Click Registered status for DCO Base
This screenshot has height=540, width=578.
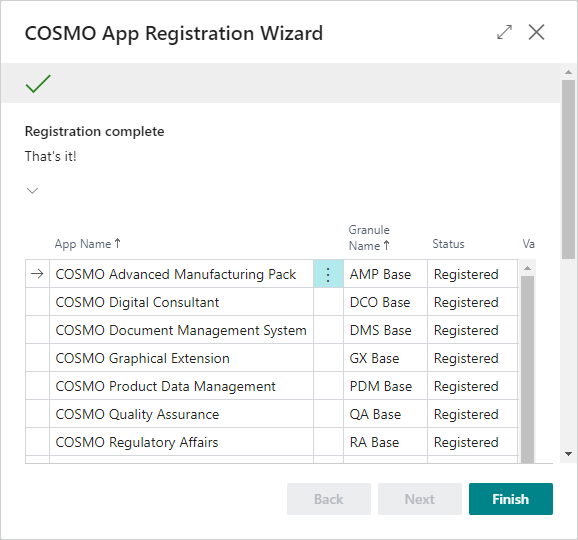click(x=473, y=302)
